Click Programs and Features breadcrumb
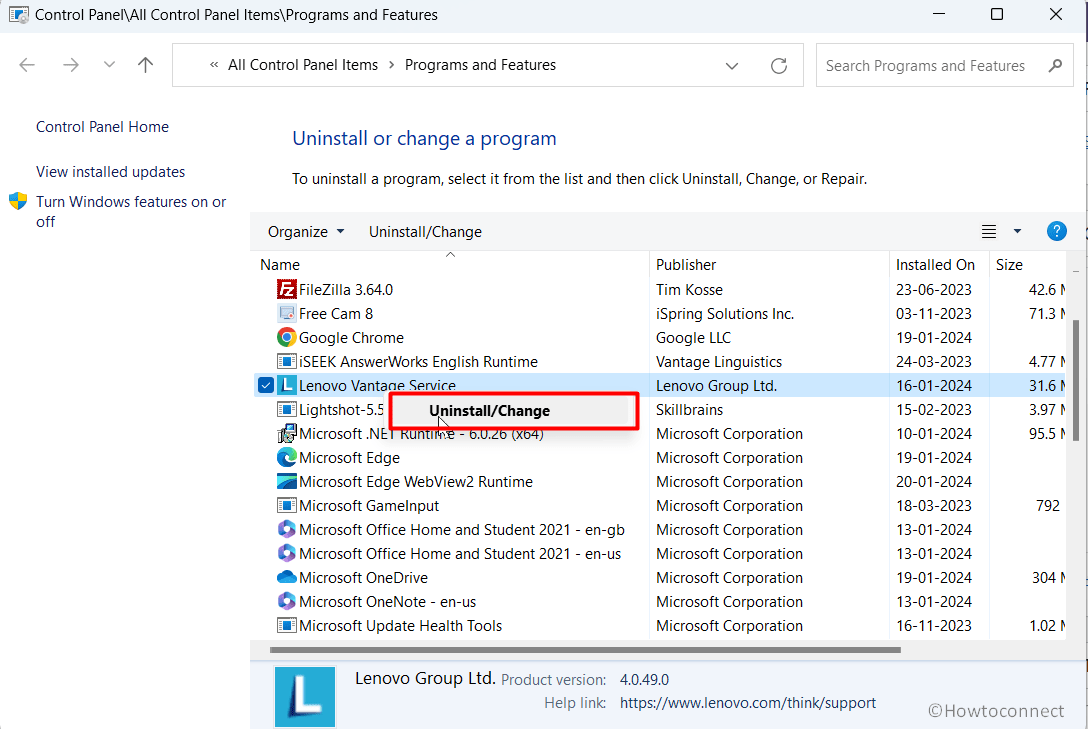The height and width of the screenshot is (729, 1088). [x=480, y=65]
